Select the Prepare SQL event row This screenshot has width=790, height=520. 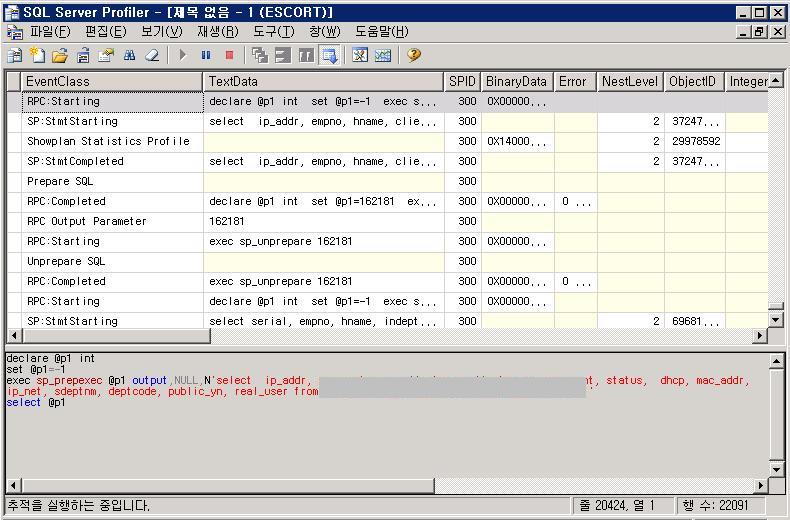[x=387, y=181]
